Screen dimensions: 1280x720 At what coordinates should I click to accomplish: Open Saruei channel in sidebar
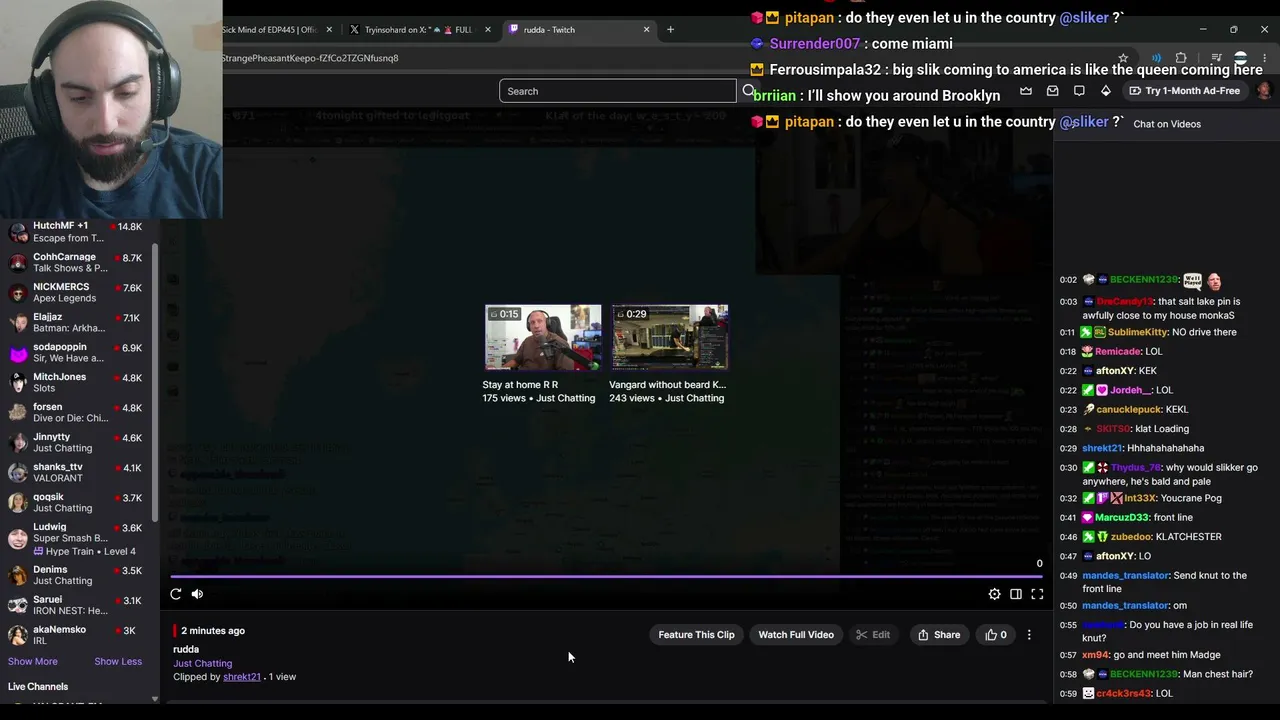pos(76,605)
